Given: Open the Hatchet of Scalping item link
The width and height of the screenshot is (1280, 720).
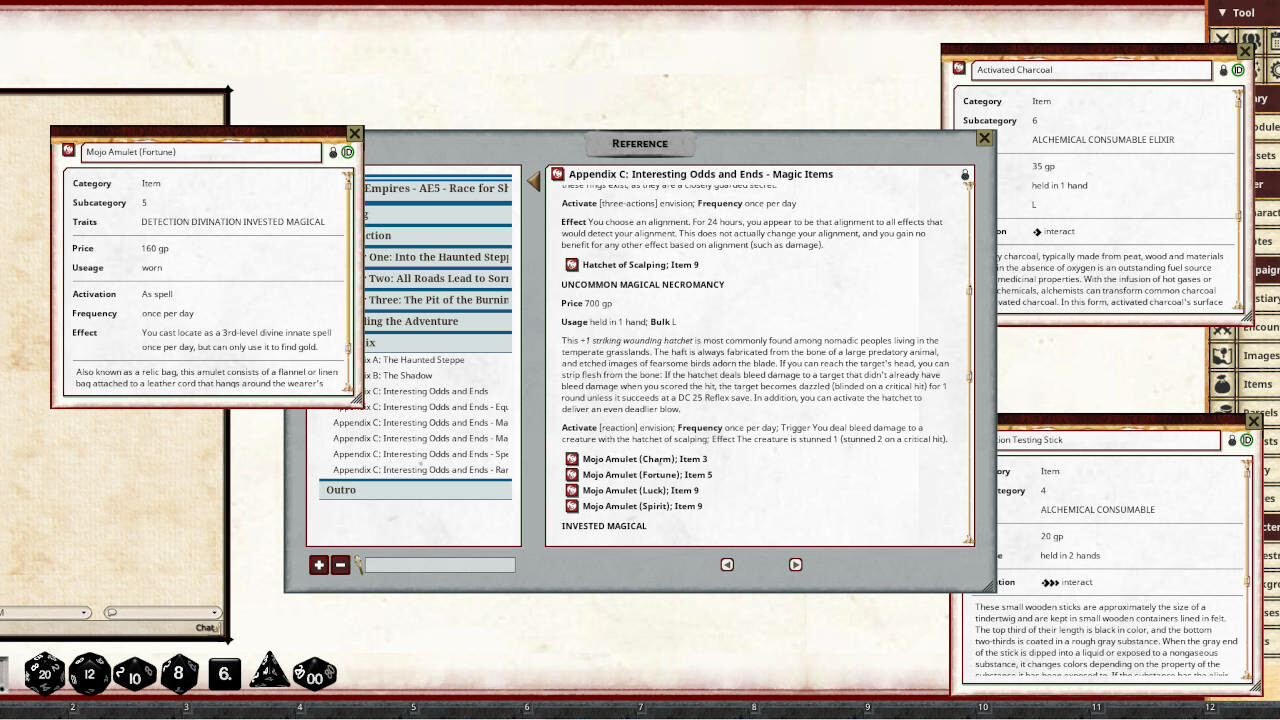Looking at the screenshot, I should (x=572, y=265).
